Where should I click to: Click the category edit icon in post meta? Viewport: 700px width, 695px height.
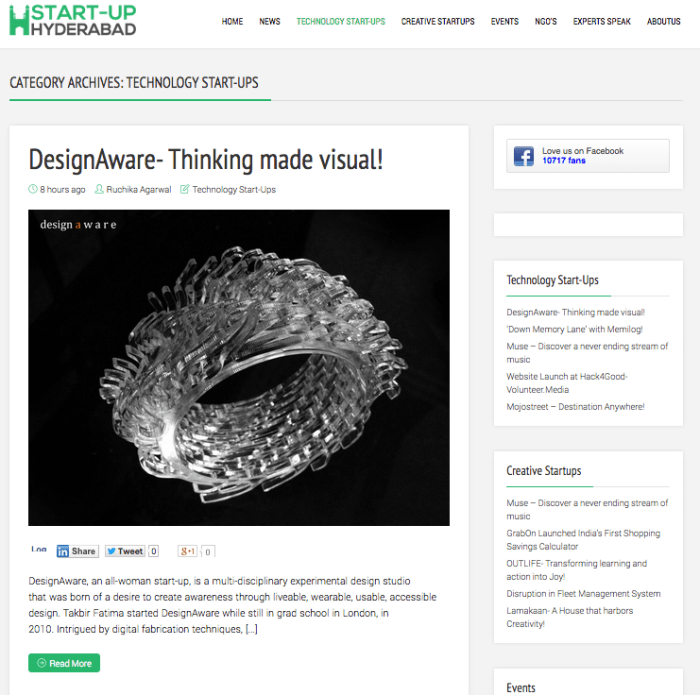coord(185,189)
